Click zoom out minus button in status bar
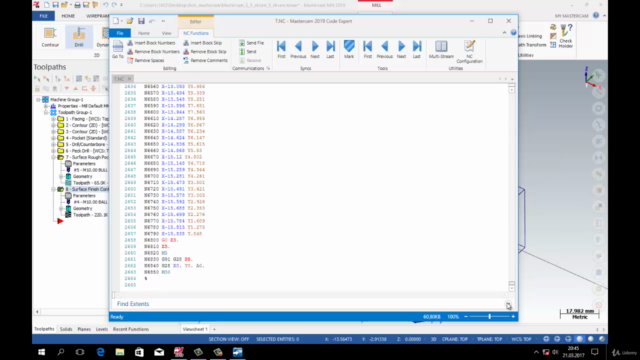The width and height of the screenshot is (640, 360). click(466, 317)
